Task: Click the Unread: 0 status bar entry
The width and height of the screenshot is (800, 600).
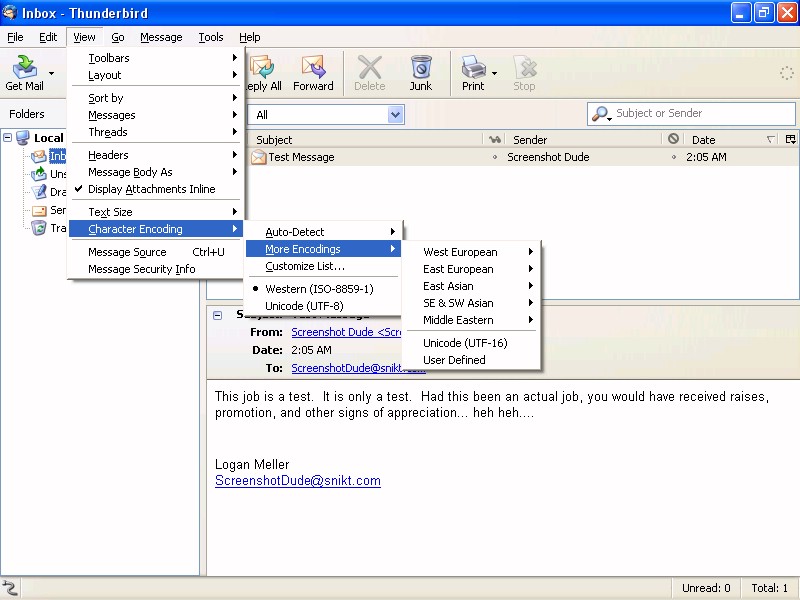Action: point(706,588)
